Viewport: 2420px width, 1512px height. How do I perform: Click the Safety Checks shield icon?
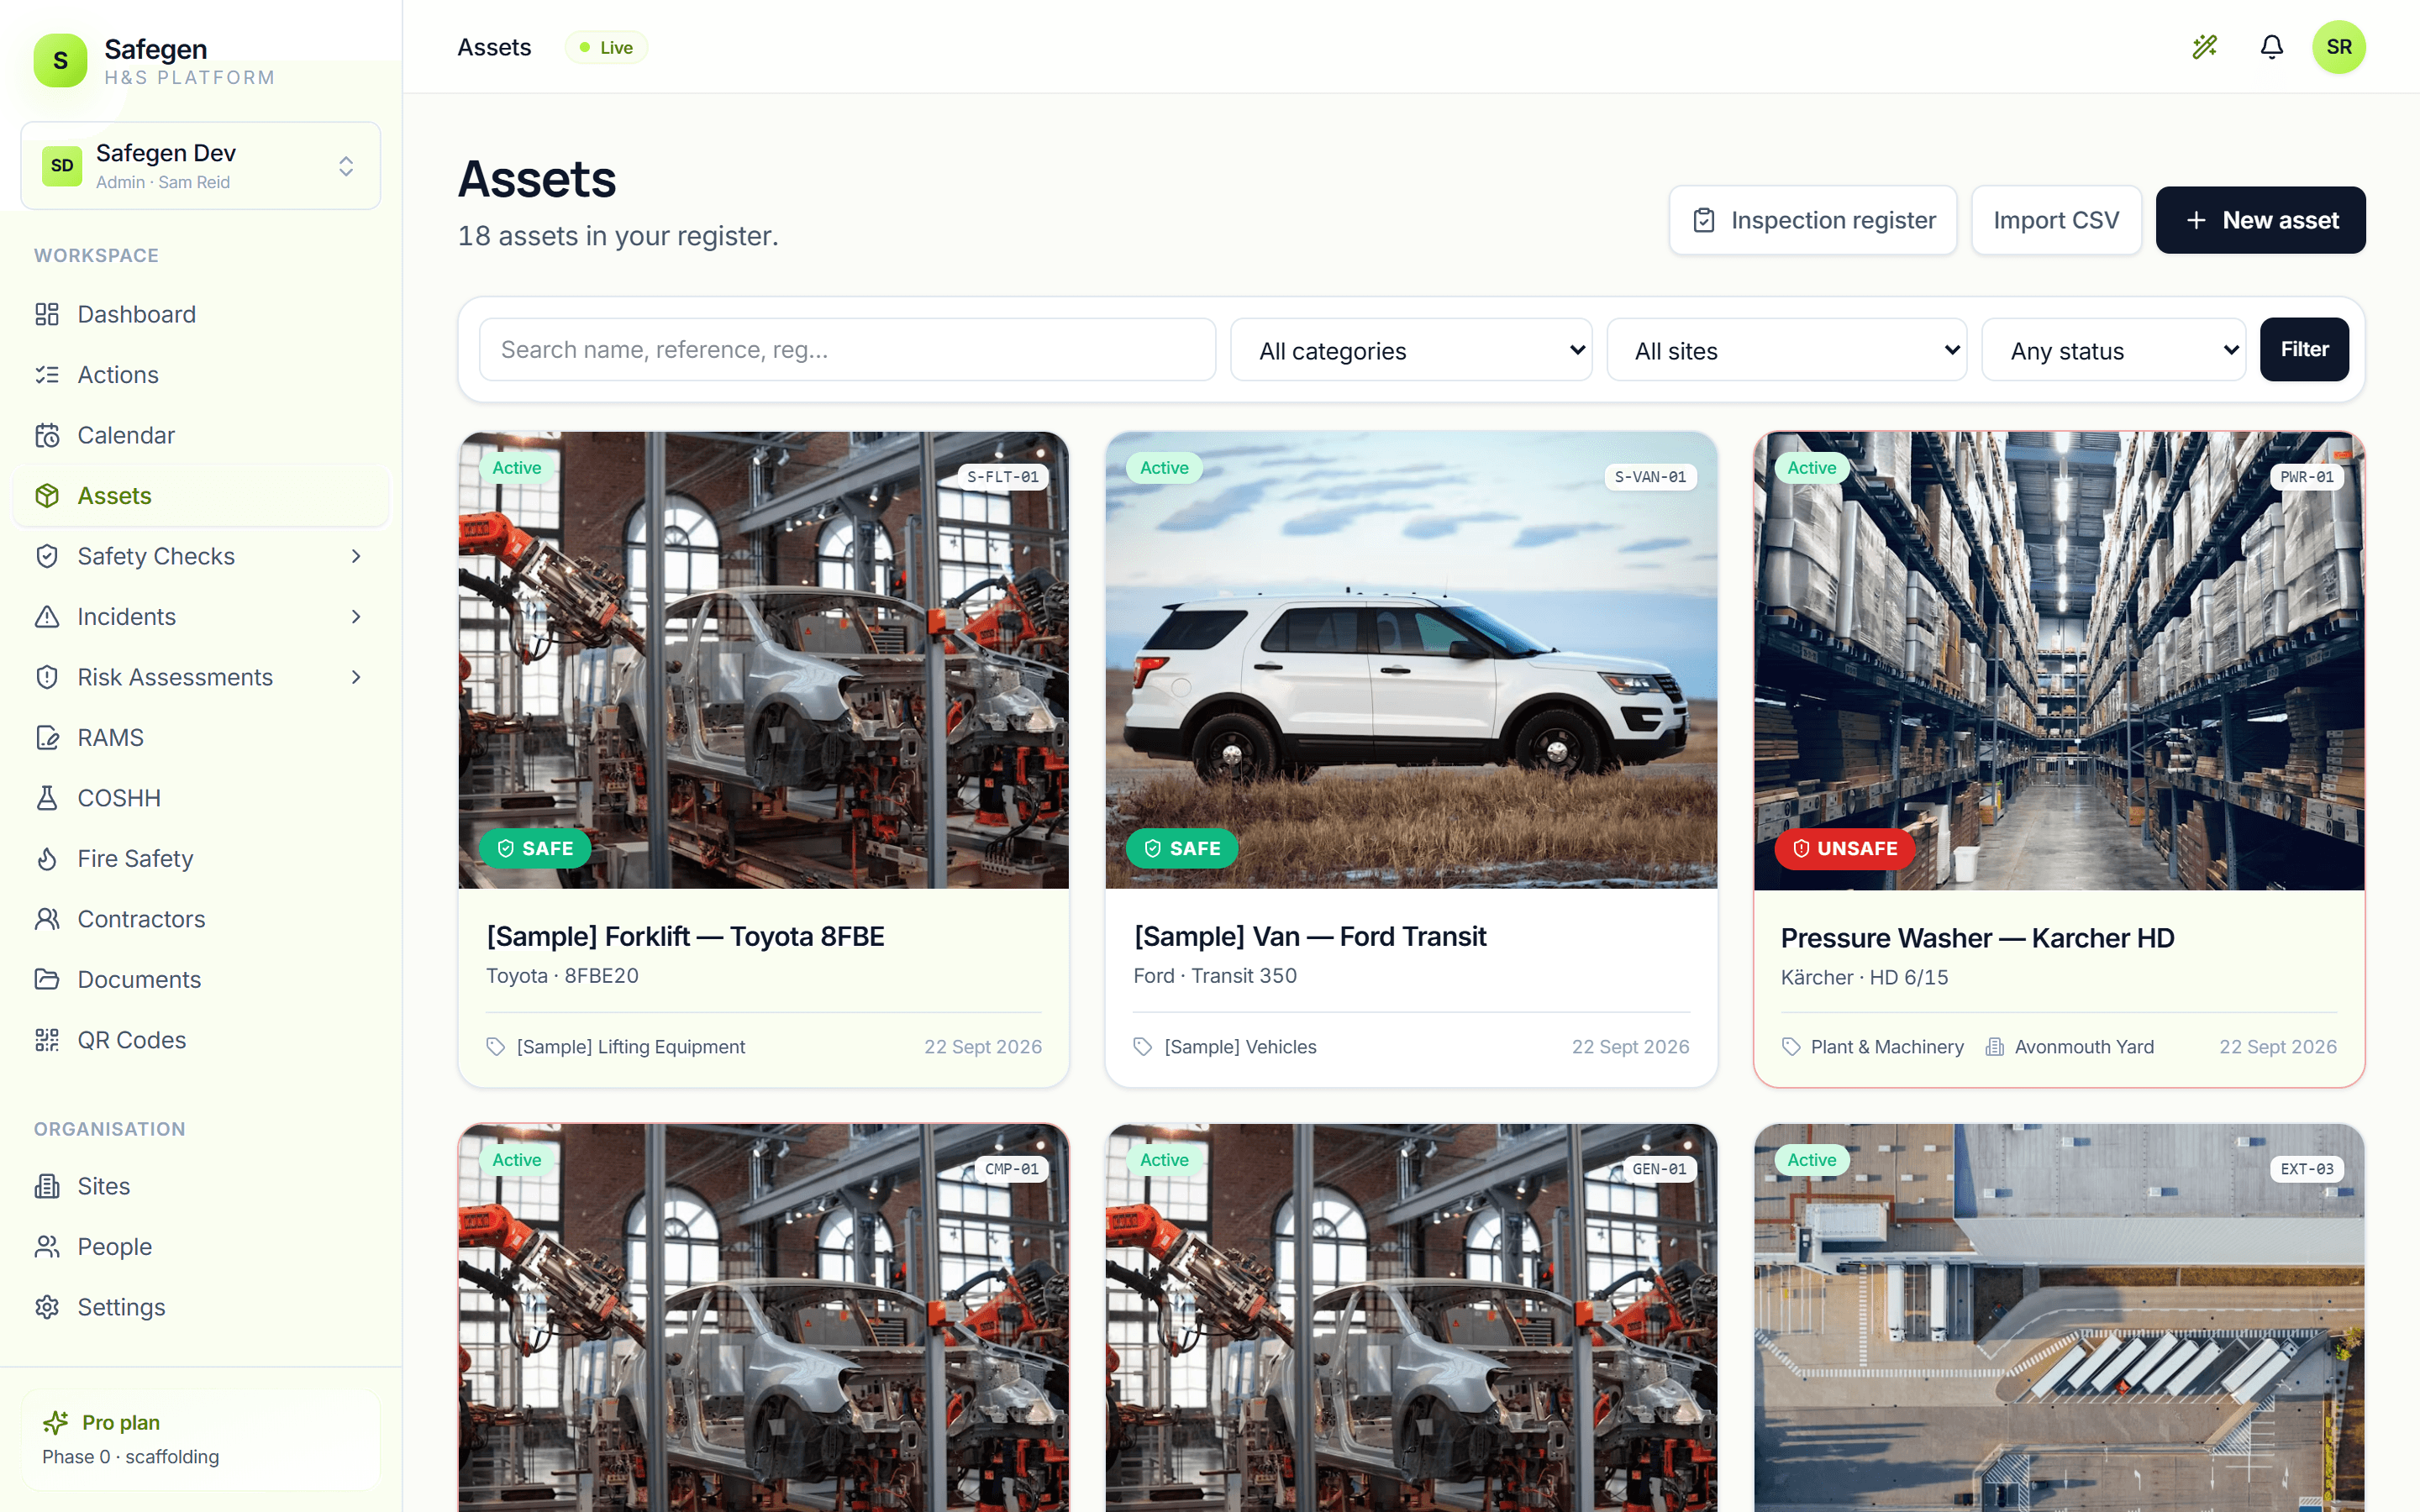tap(47, 556)
